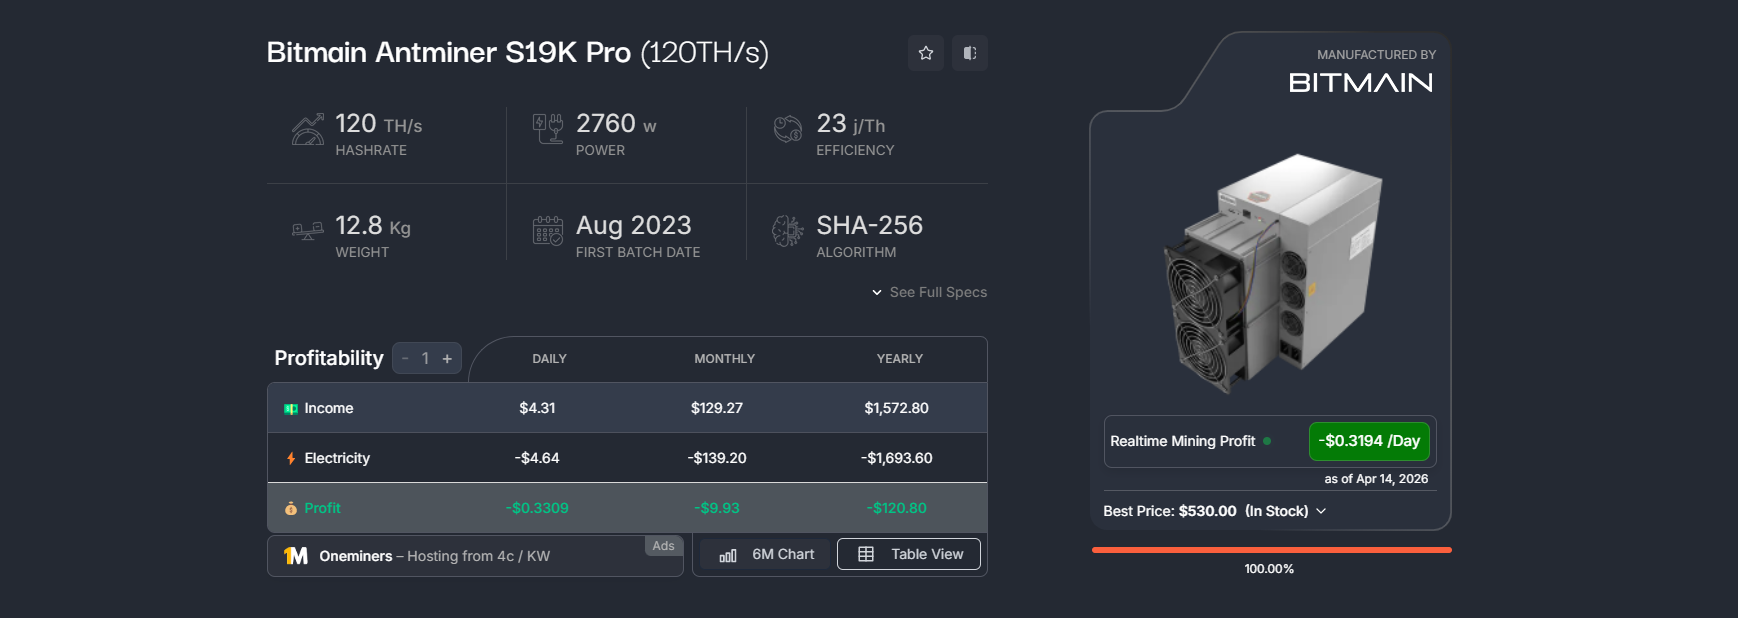Click the calendar icon for first batch date
The height and width of the screenshot is (618, 1738).
(x=548, y=231)
